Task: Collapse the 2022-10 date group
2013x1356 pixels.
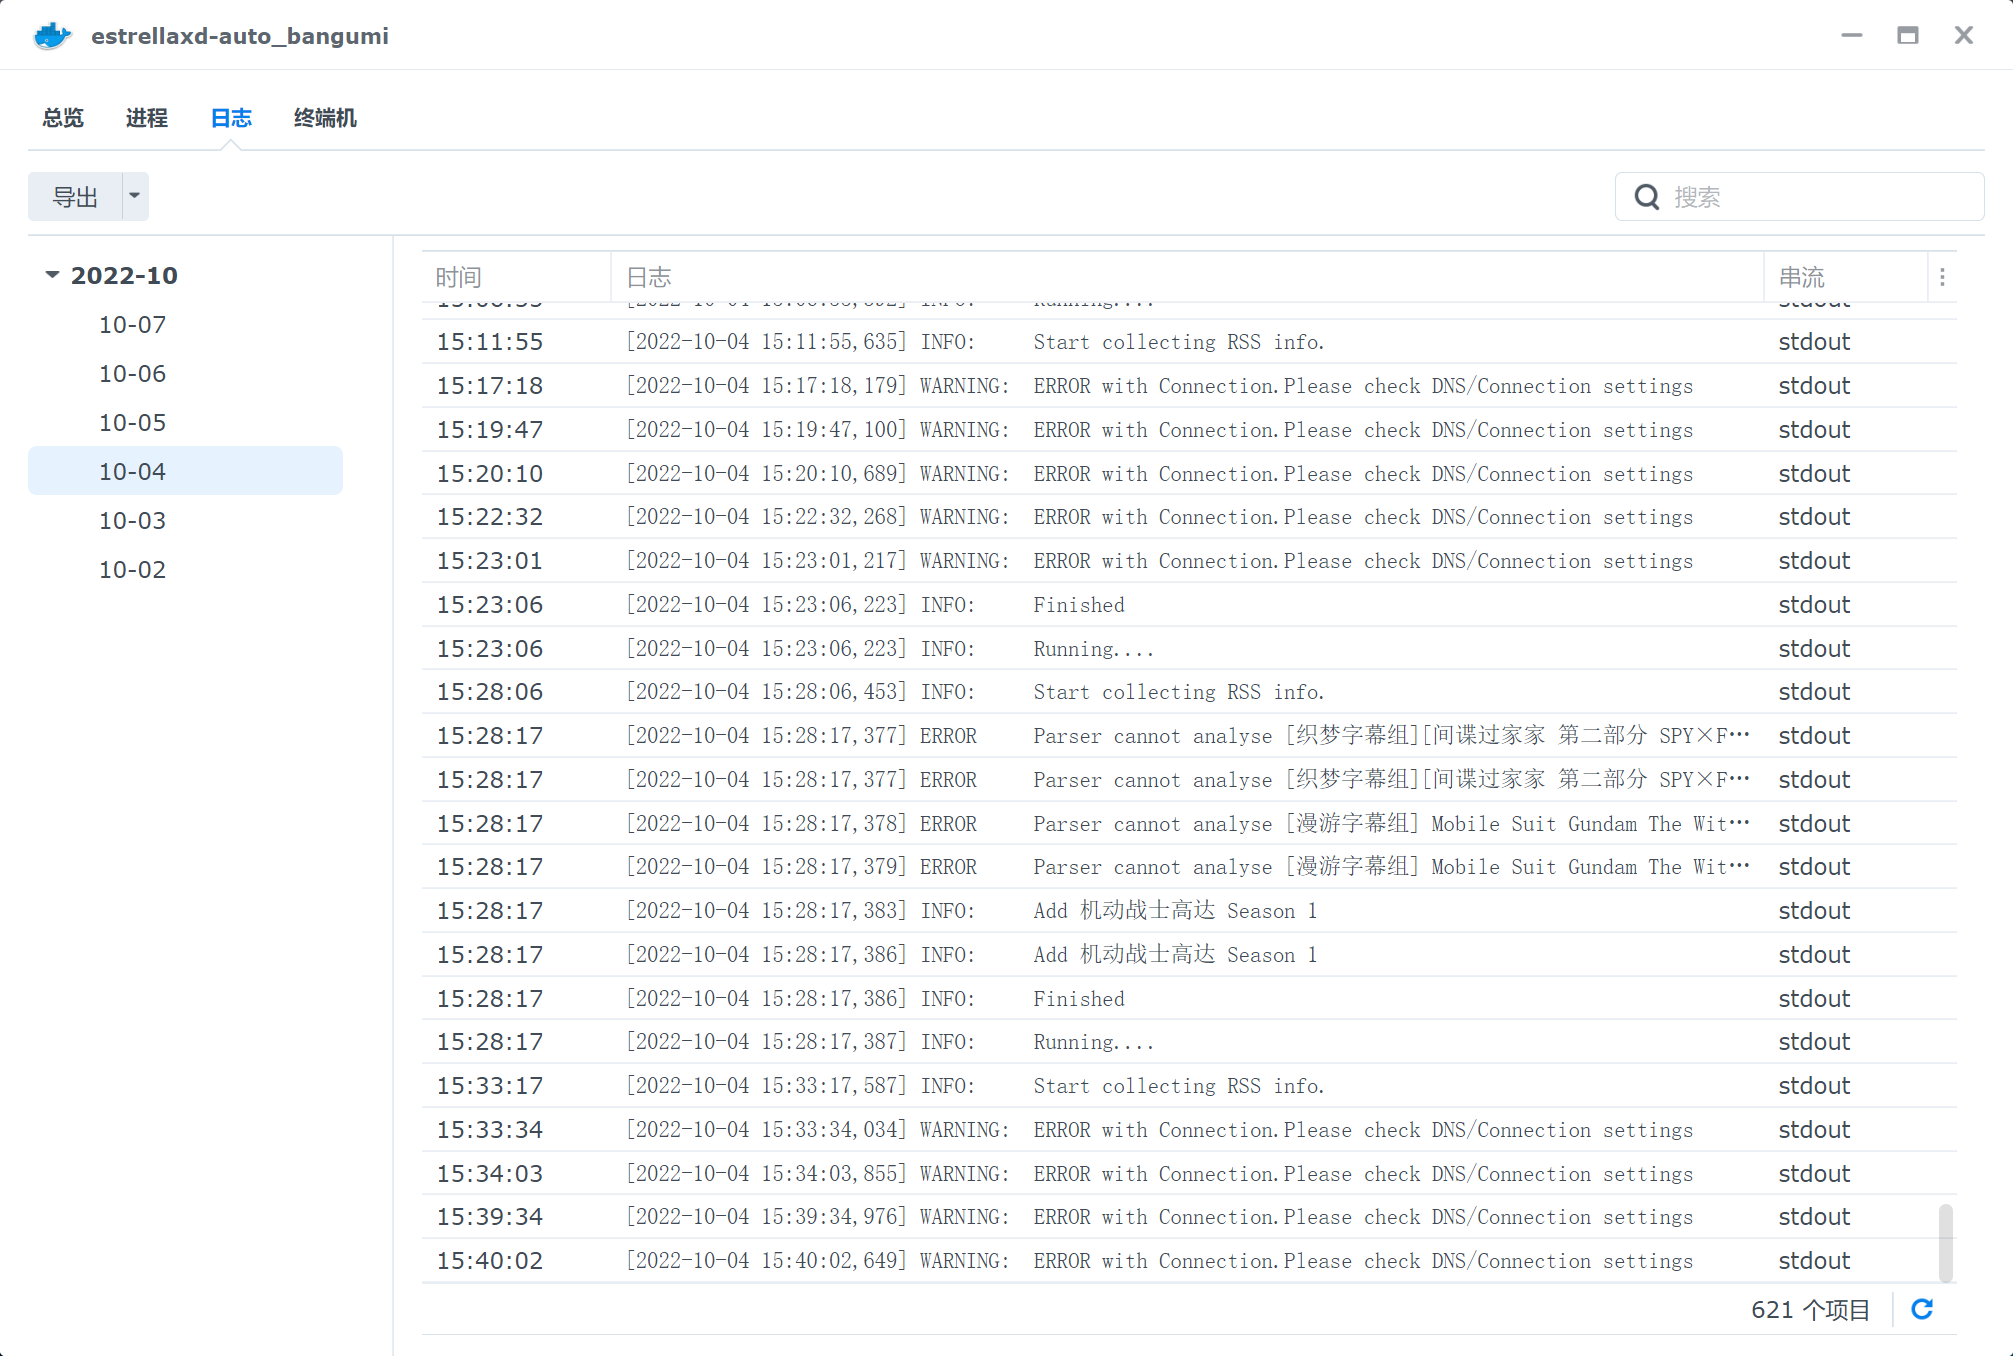Action: [x=50, y=275]
